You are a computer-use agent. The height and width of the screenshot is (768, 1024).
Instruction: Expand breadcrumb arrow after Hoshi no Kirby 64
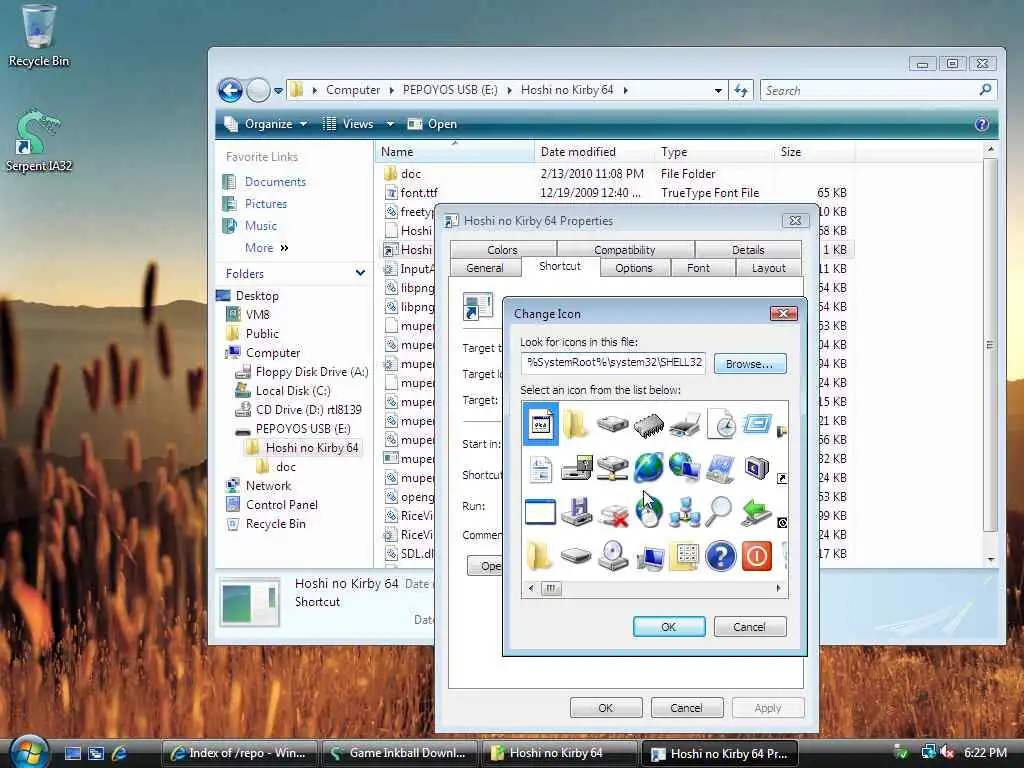pos(626,90)
